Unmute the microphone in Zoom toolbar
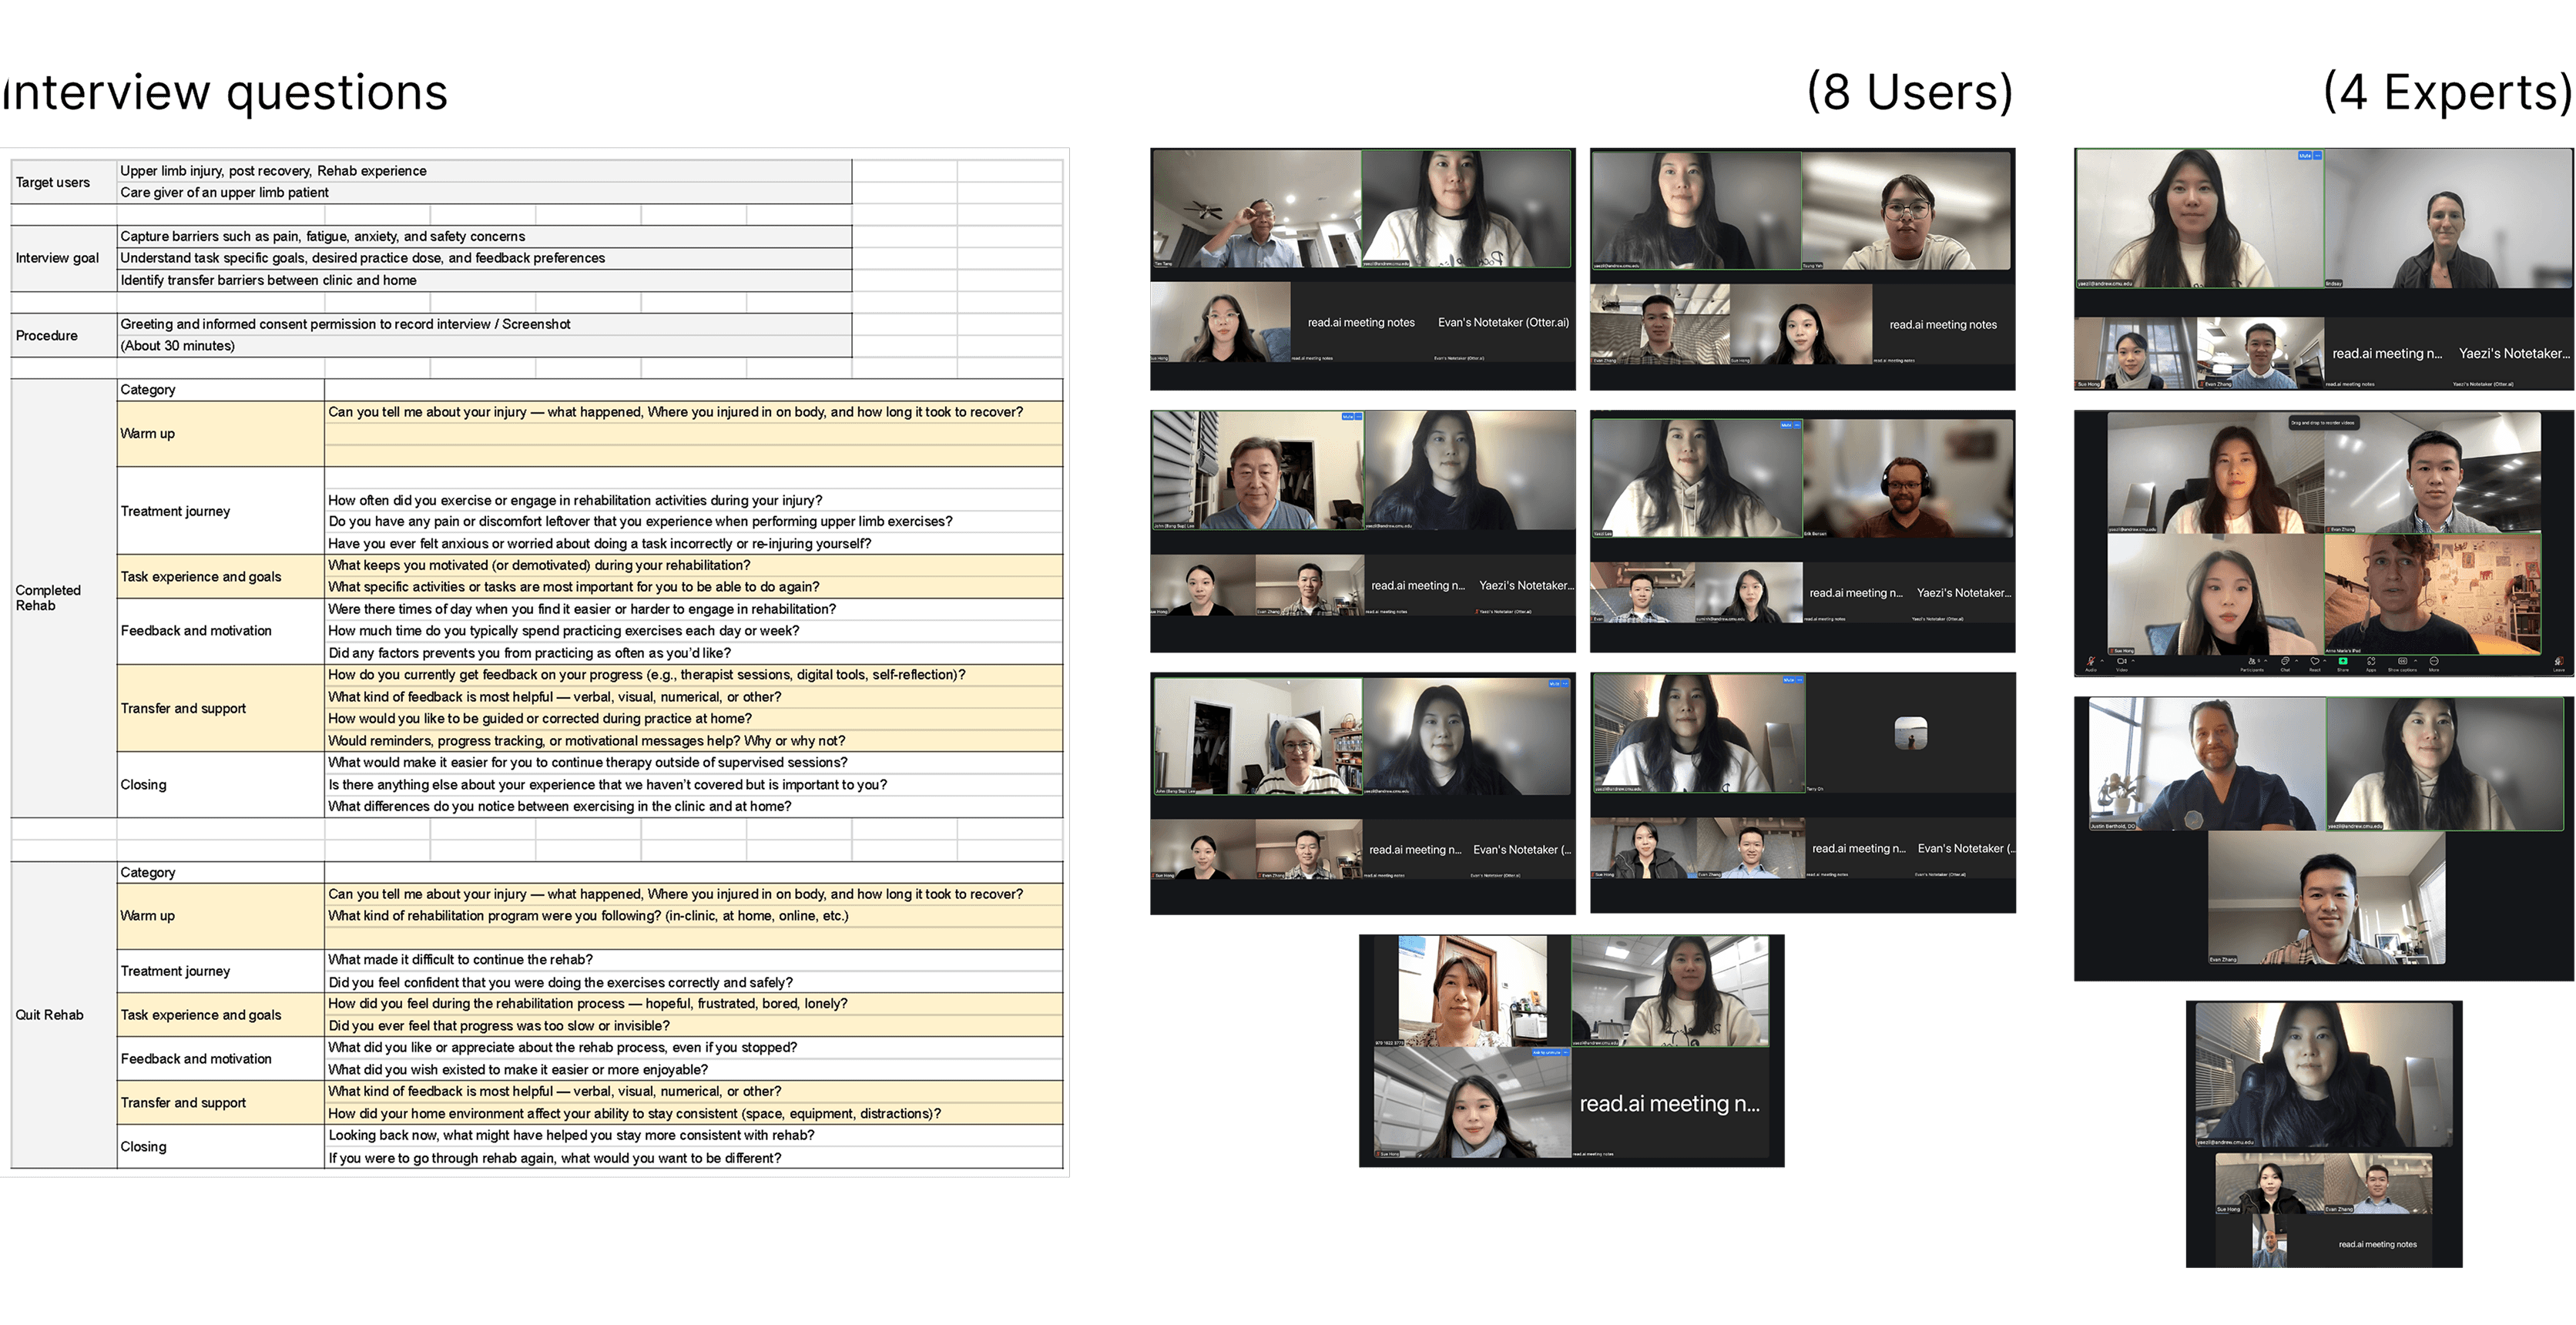The width and height of the screenshot is (2576, 1325). tap(2091, 662)
